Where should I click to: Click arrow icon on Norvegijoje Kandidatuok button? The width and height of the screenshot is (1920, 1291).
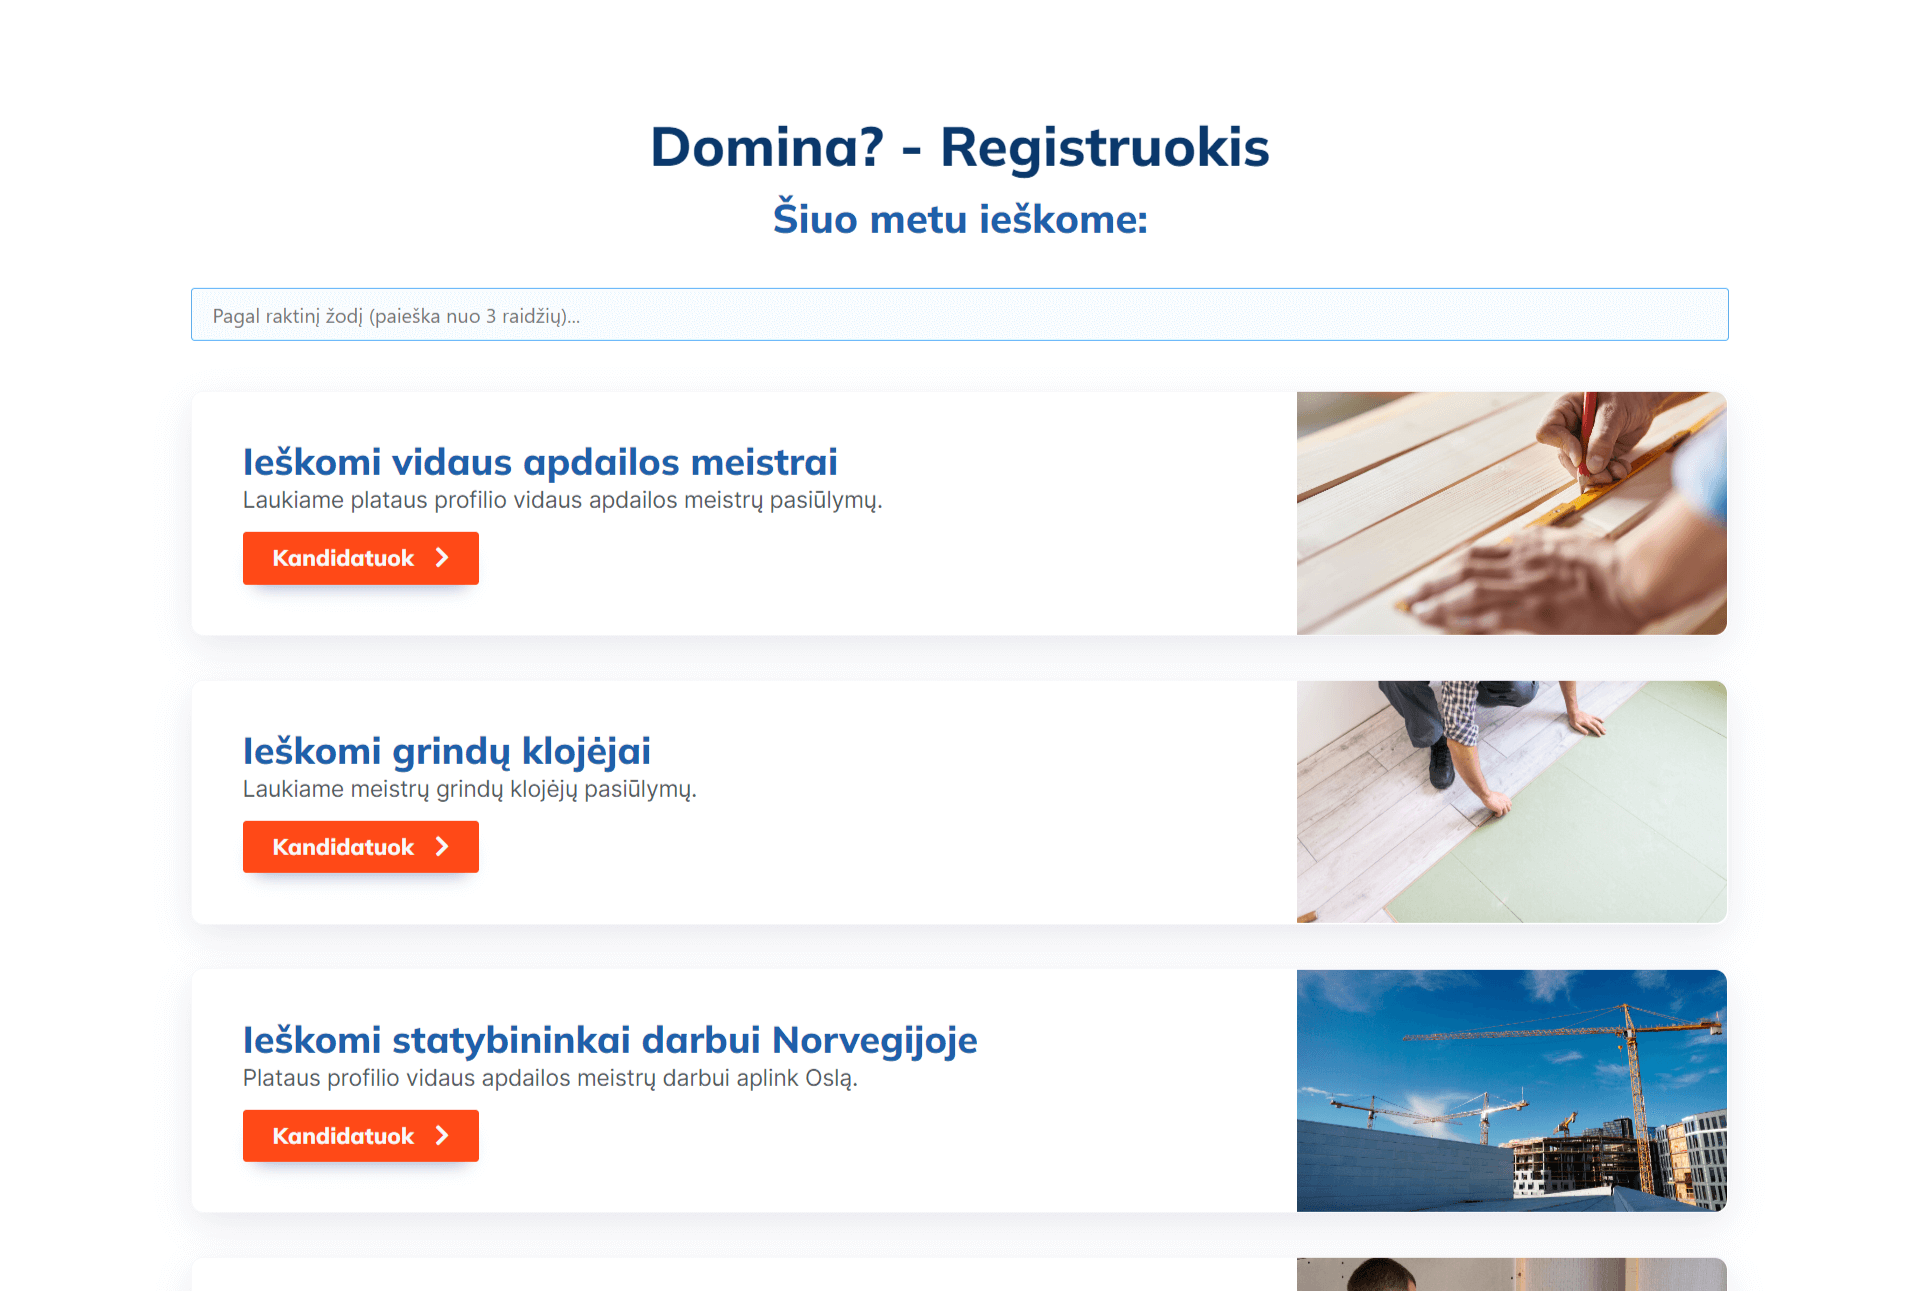pos(442,1136)
